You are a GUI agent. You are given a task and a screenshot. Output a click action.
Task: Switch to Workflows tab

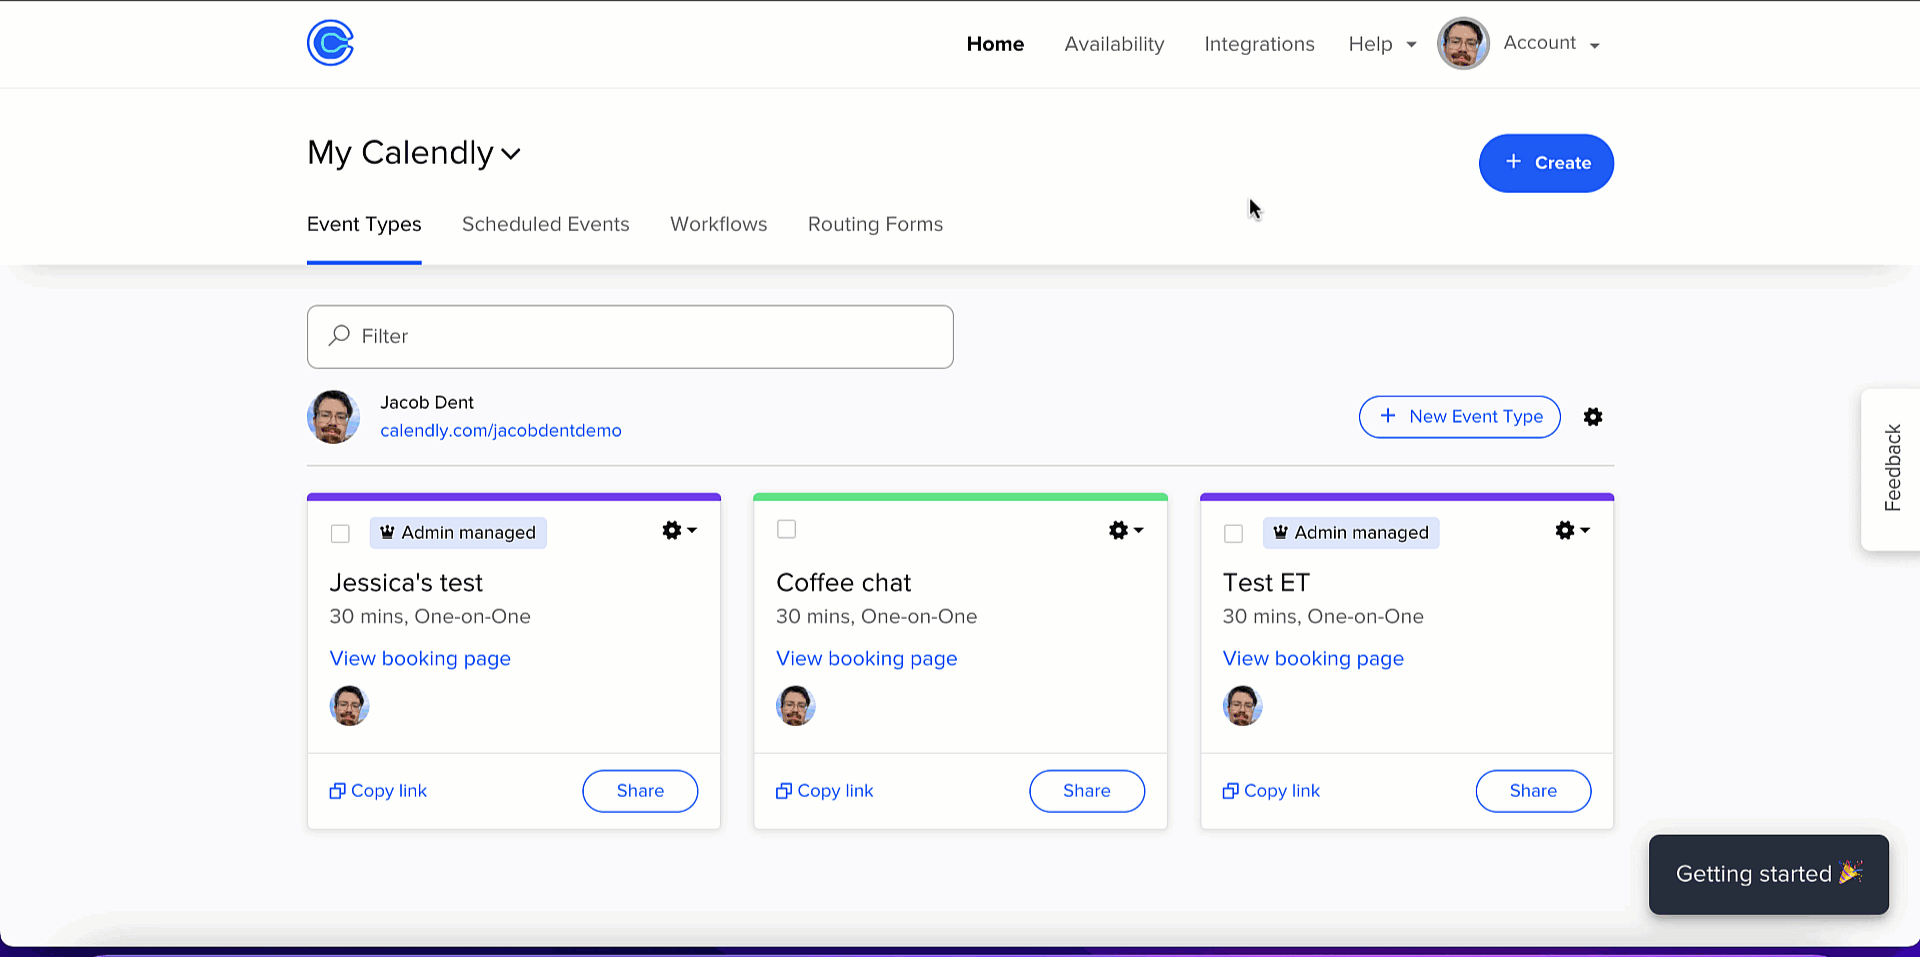718,224
